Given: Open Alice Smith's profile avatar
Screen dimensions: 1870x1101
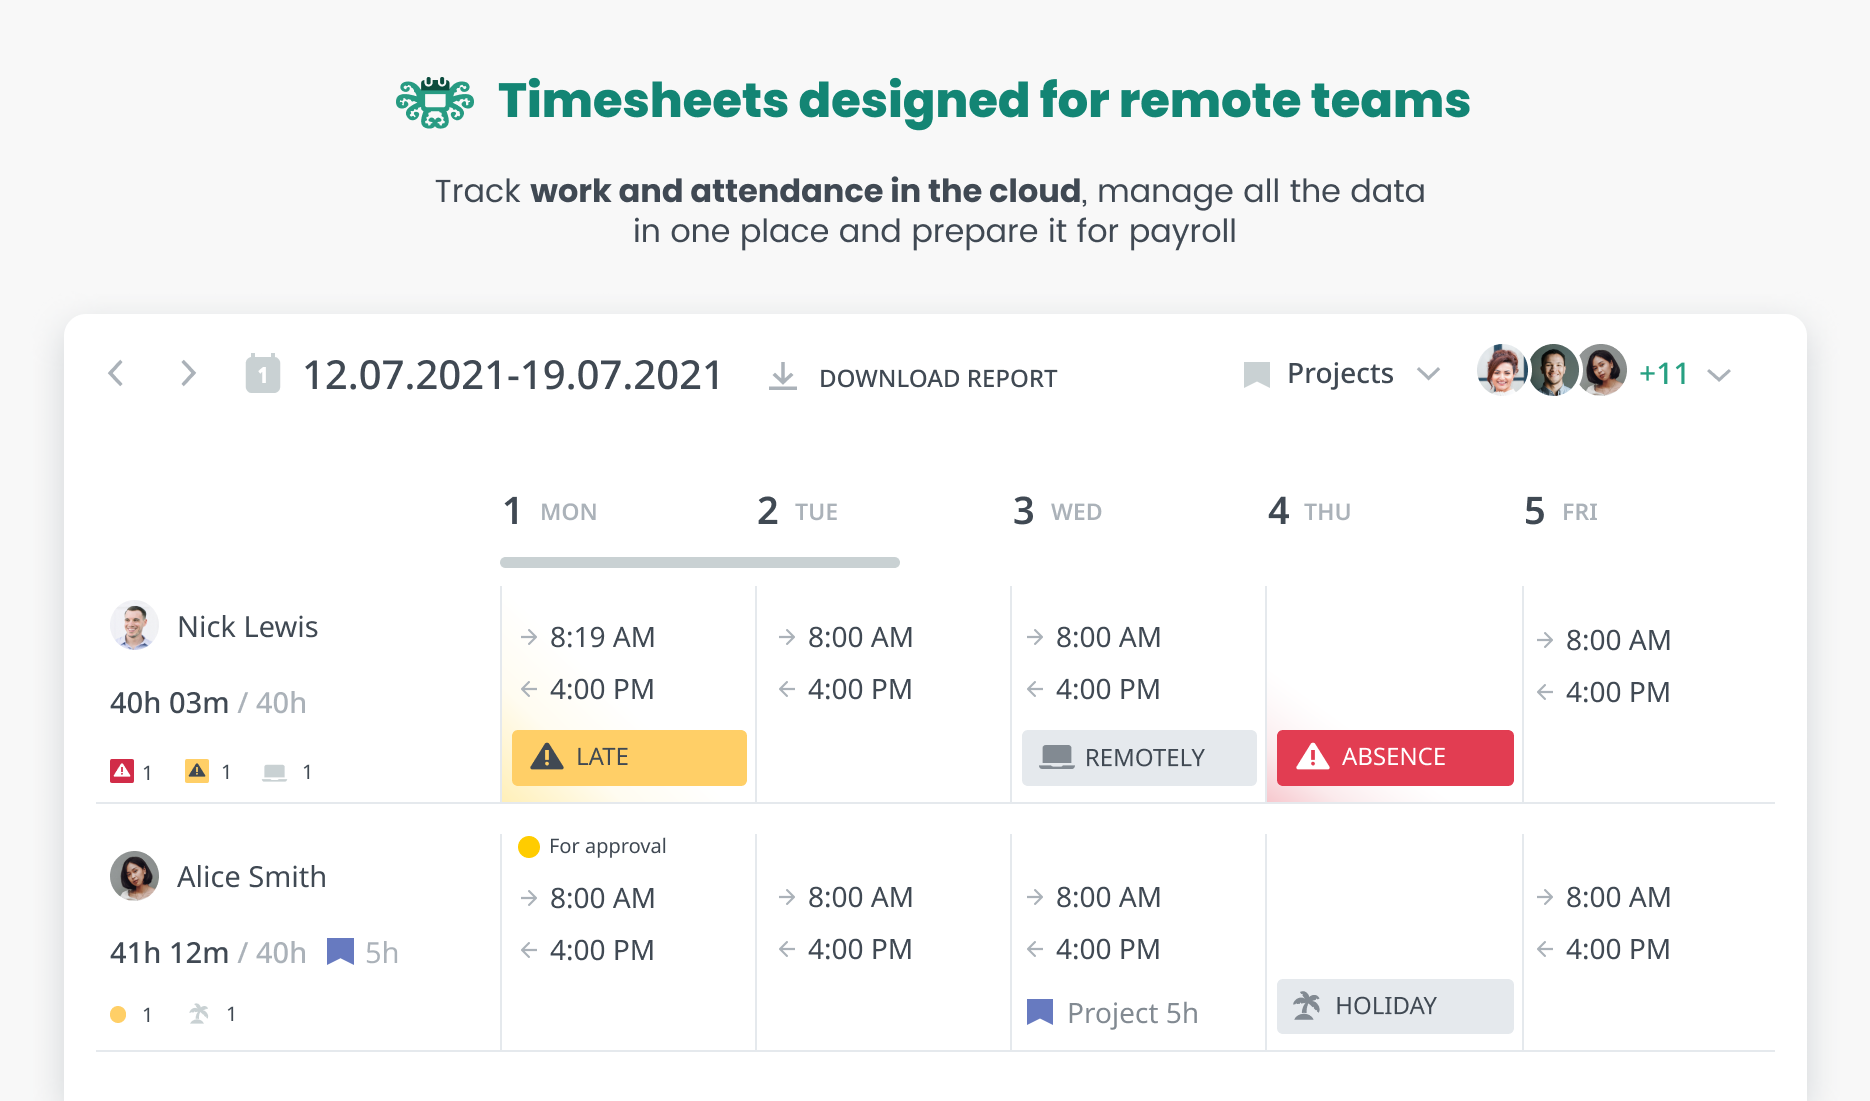Looking at the screenshot, I should (x=134, y=876).
